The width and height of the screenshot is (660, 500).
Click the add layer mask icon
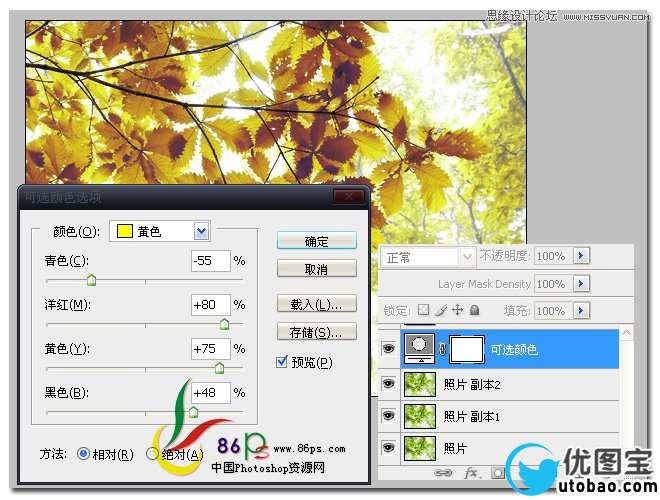(x=498, y=473)
